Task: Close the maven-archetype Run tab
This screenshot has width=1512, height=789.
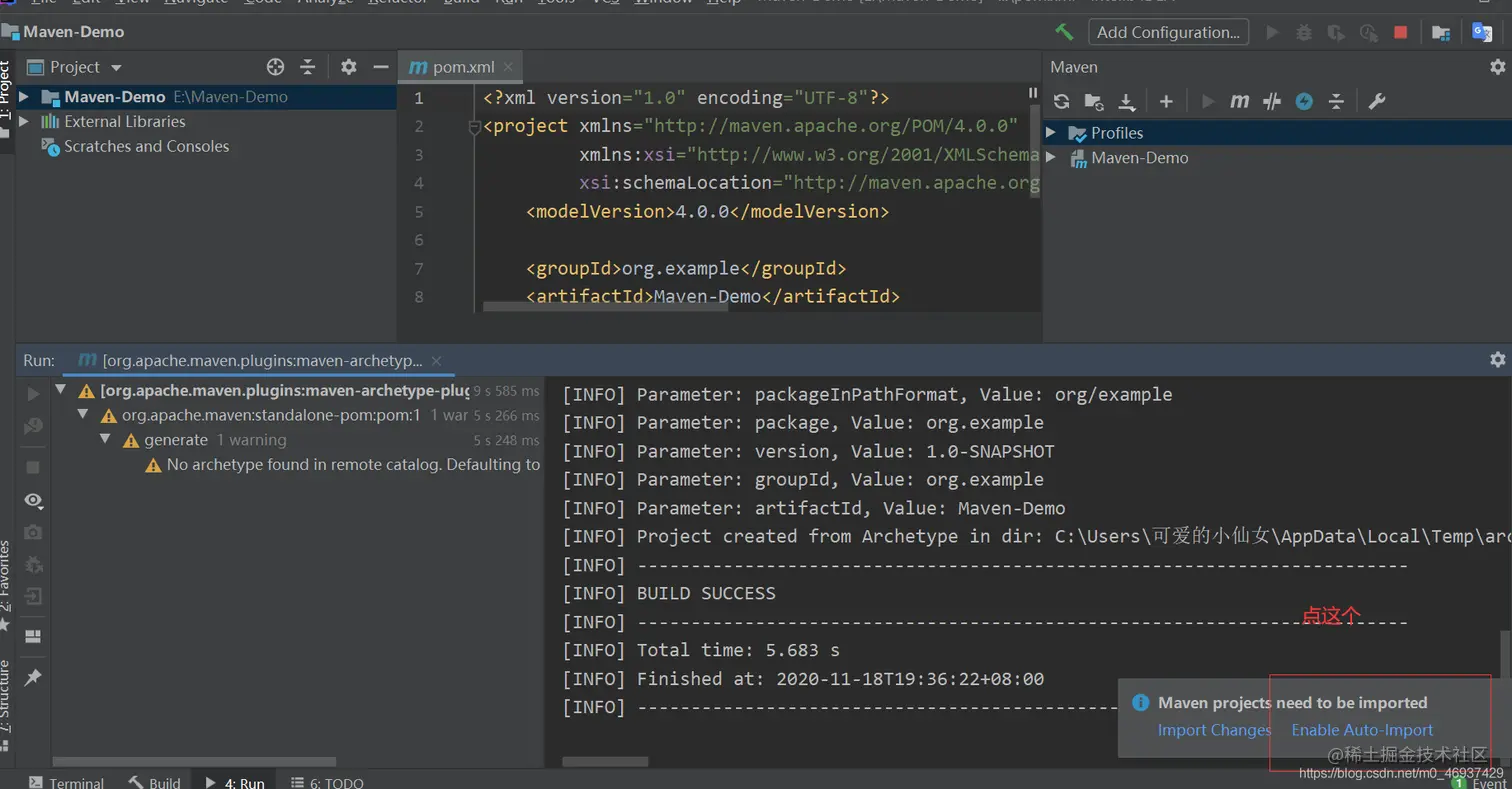Action: 436,360
